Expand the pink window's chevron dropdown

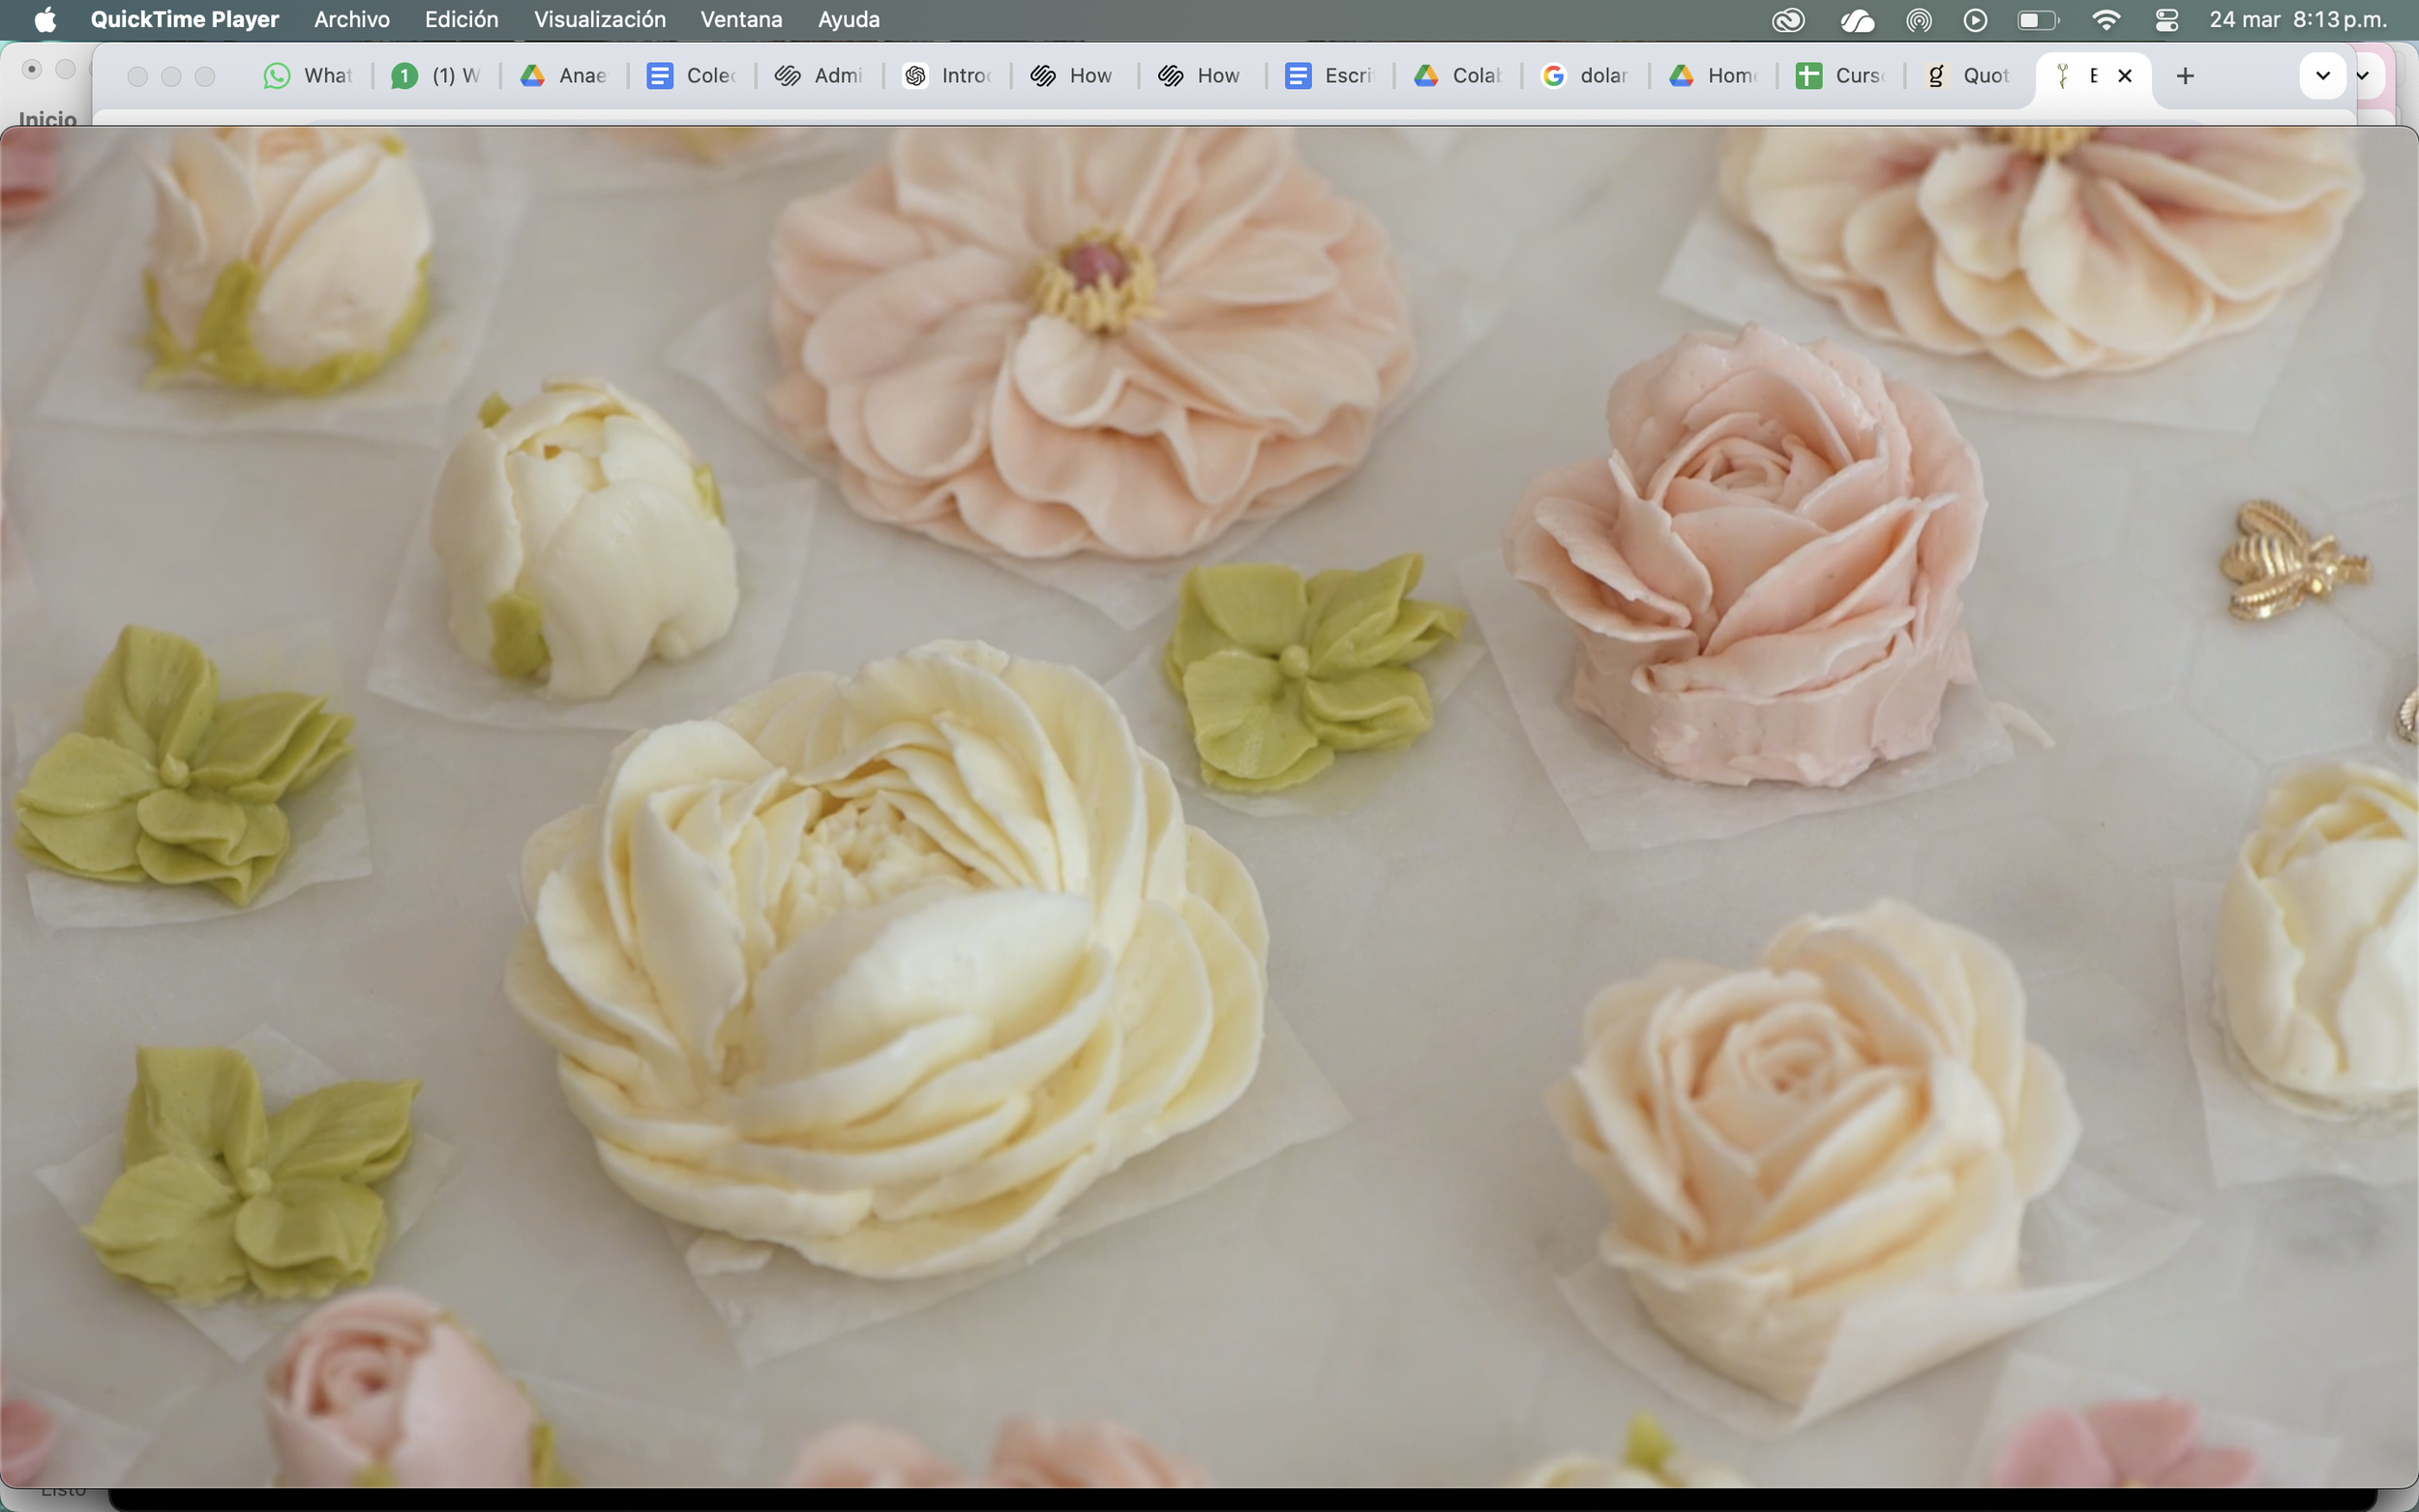tap(2363, 76)
